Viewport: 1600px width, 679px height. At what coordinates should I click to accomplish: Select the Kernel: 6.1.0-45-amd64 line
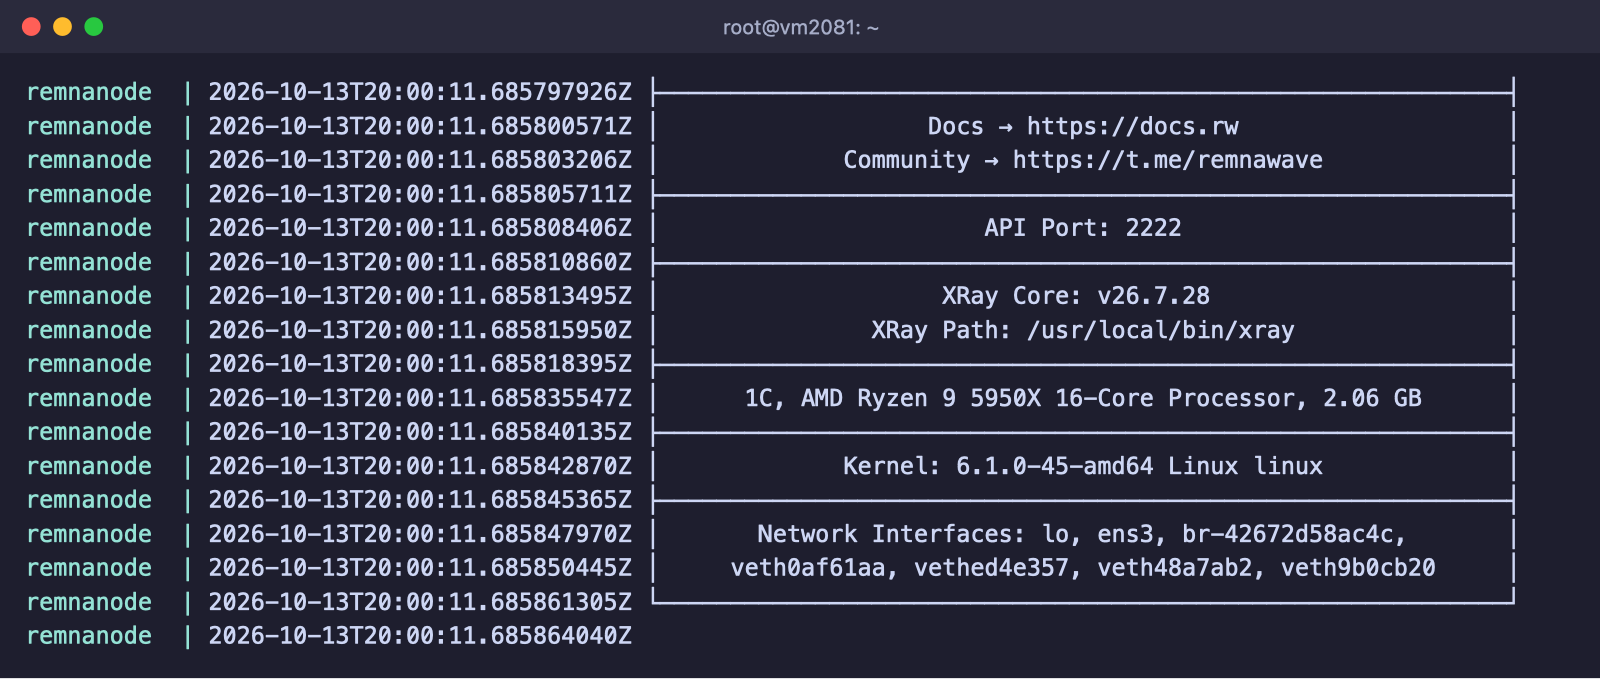click(x=1082, y=466)
